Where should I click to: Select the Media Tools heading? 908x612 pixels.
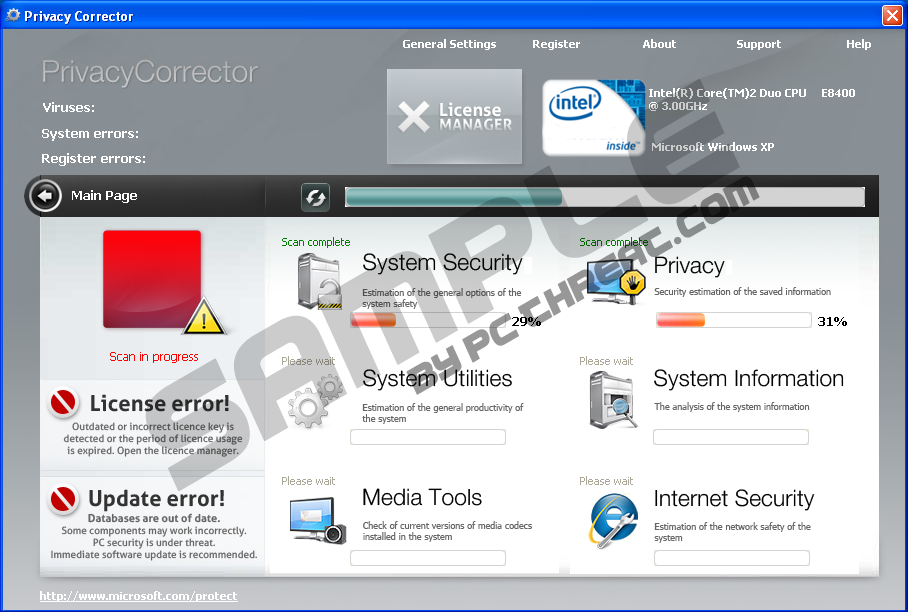pos(422,498)
